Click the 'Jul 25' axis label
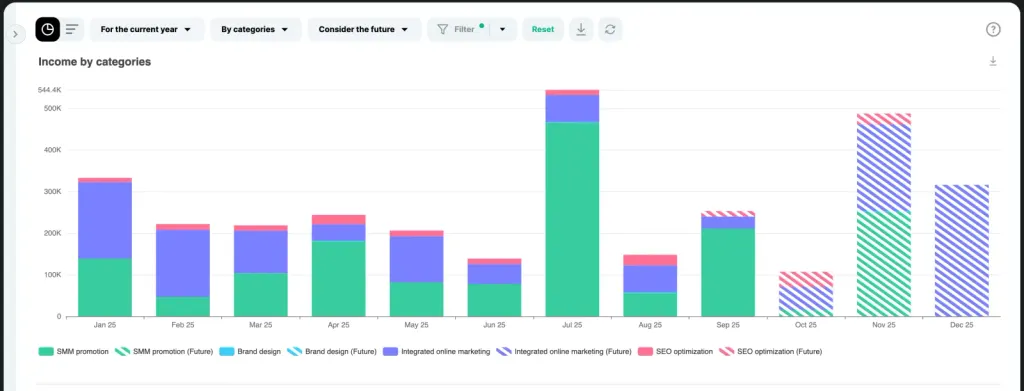Screen dimensions: 1024x391 [572, 324]
